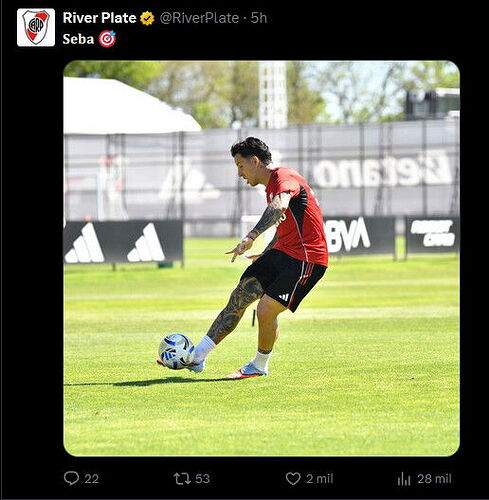489x500 pixels.
Task: Click the 2 mil likes count
Action: pos(320,479)
